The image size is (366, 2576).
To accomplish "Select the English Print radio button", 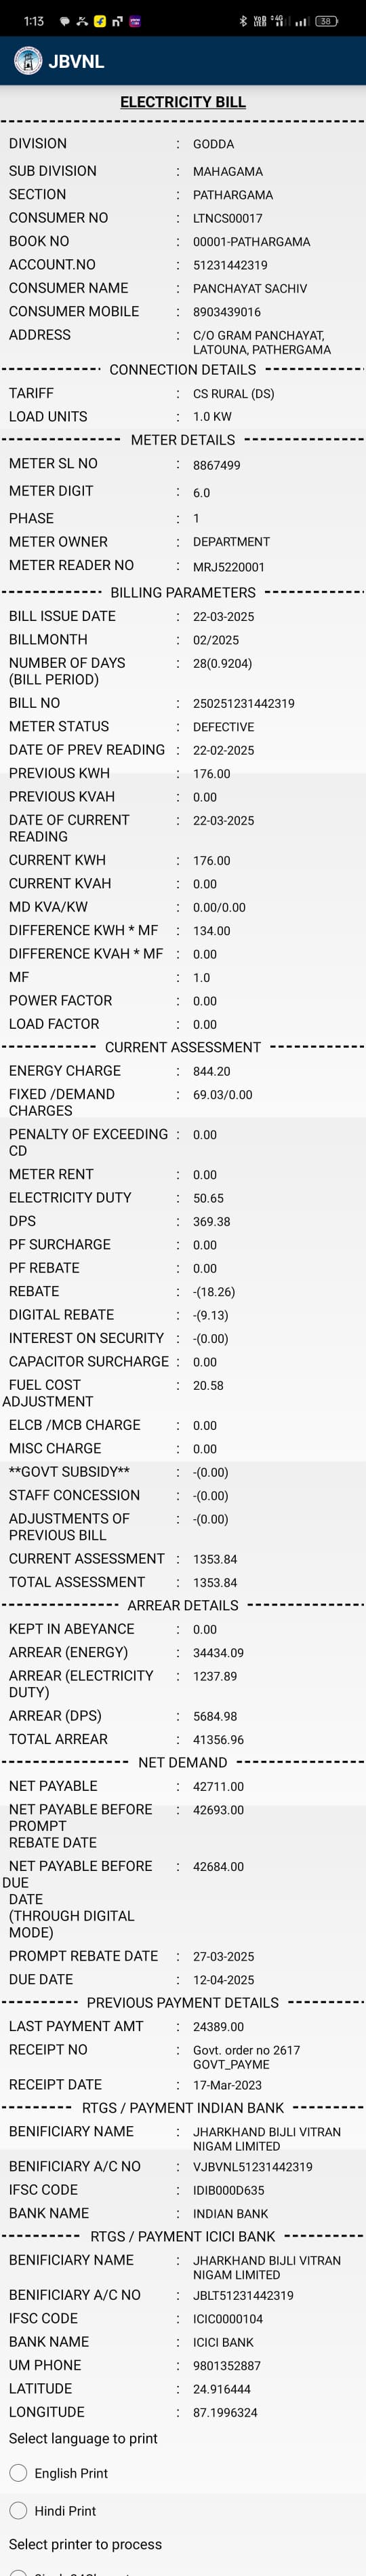I will pos(18,2472).
